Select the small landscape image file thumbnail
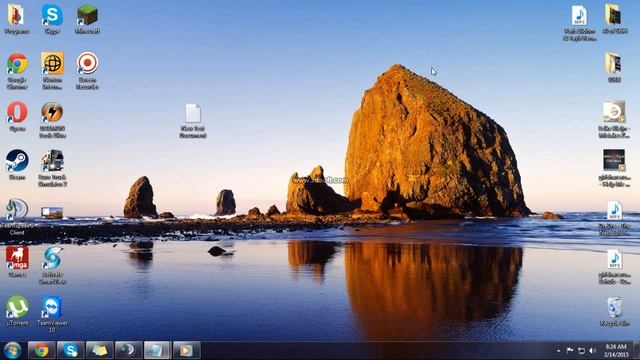This screenshot has width=640, height=360. tap(52, 213)
